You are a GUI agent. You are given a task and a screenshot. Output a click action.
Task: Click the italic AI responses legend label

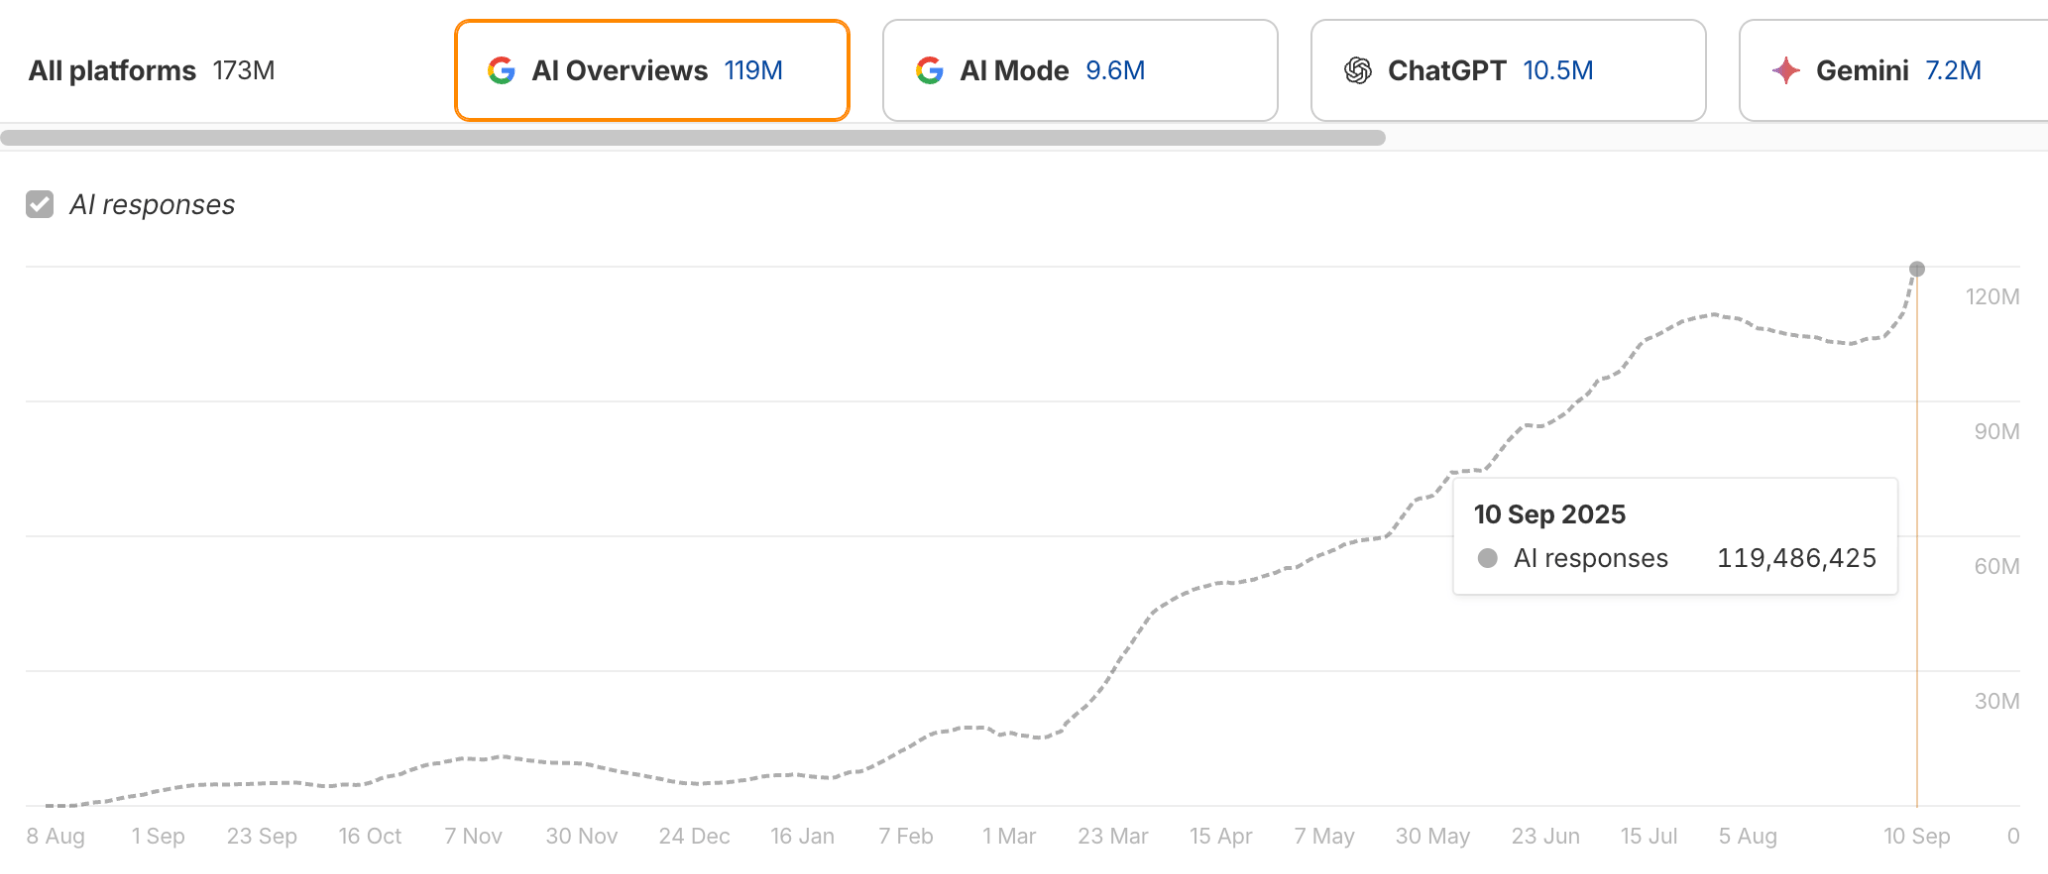coord(152,205)
